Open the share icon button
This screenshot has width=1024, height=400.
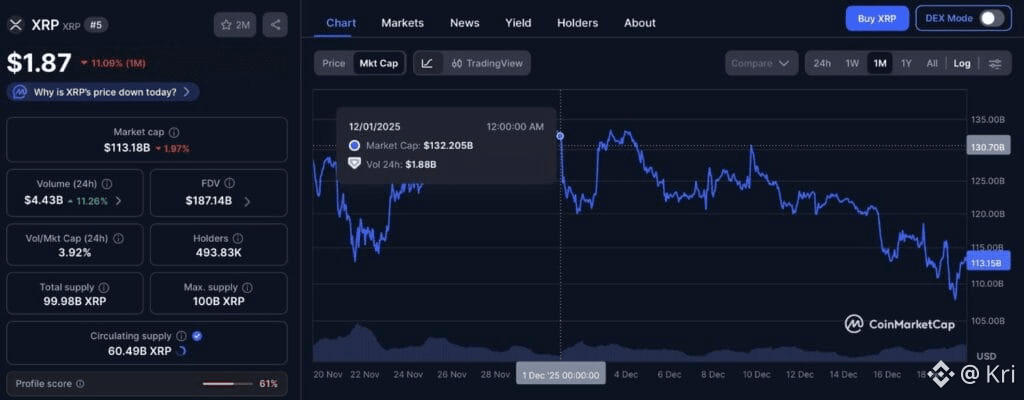(x=275, y=25)
